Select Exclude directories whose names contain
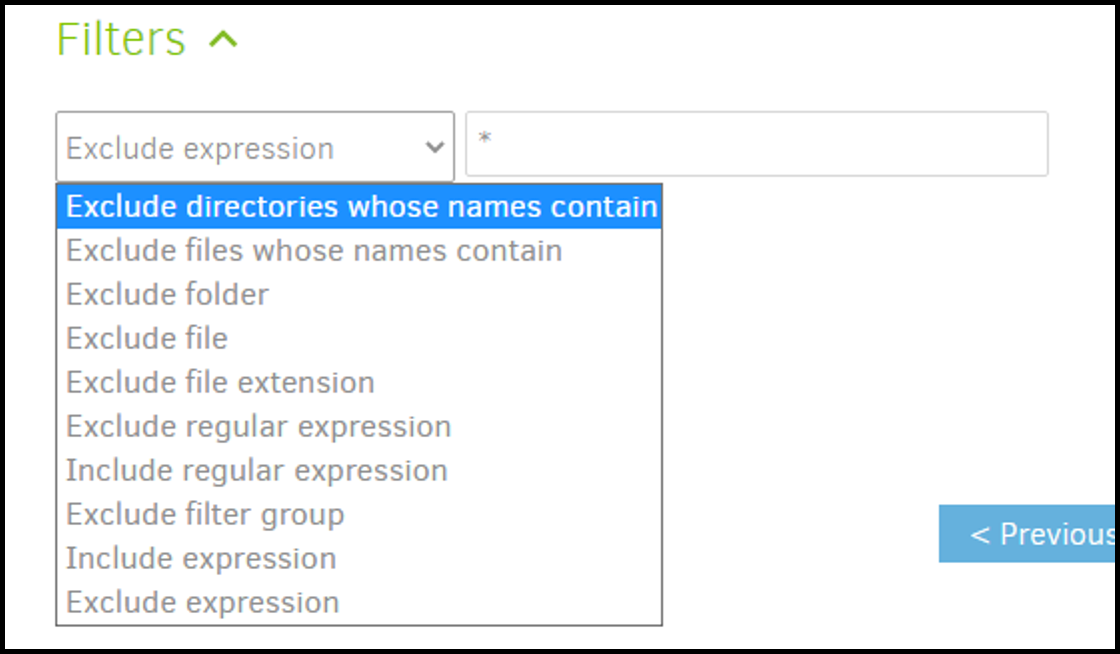The height and width of the screenshot is (654, 1120). click(x=360, y=207)
